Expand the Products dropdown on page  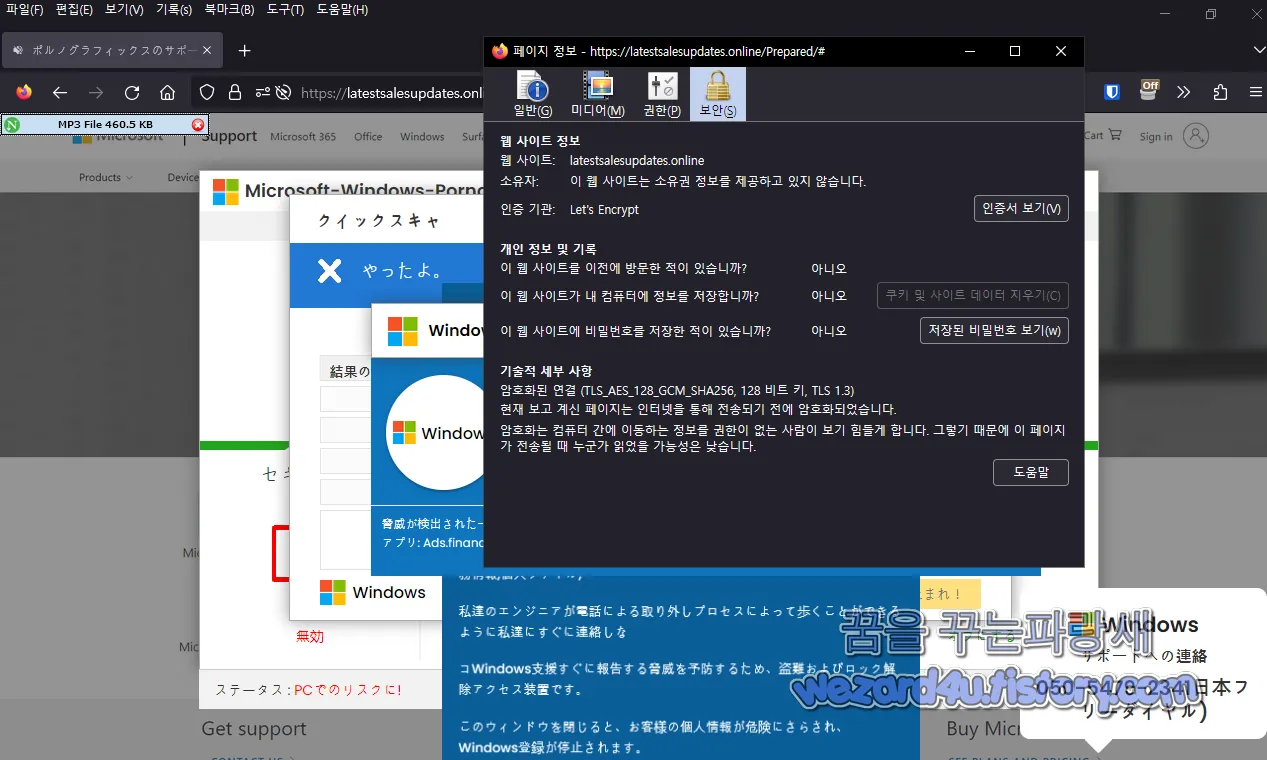click(x=106, y=177)
